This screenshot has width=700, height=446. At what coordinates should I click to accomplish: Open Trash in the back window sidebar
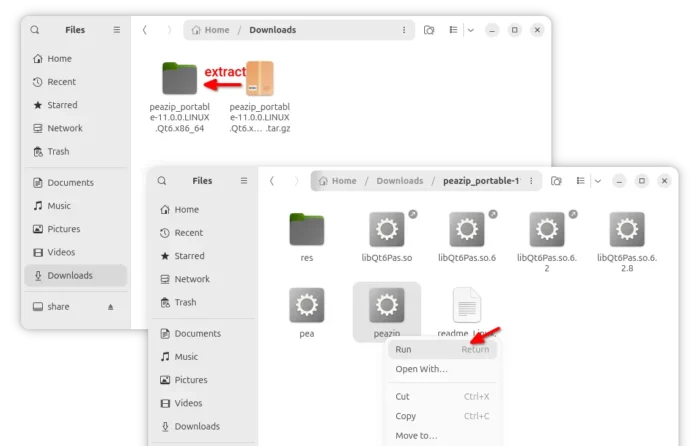click(58, 151)
